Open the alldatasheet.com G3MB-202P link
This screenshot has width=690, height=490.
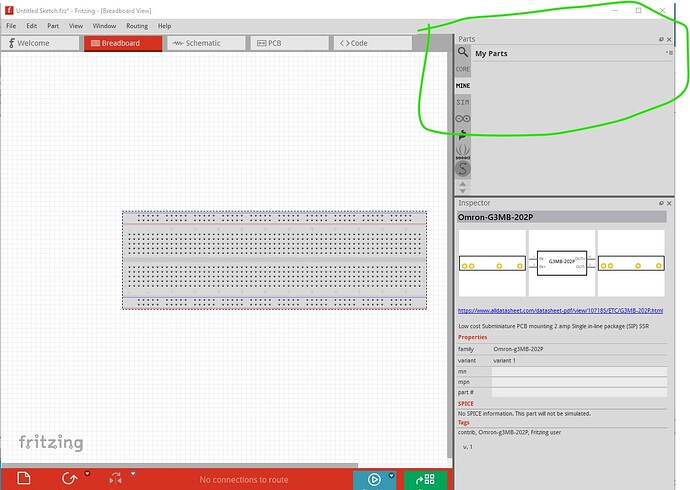[560, 311]
